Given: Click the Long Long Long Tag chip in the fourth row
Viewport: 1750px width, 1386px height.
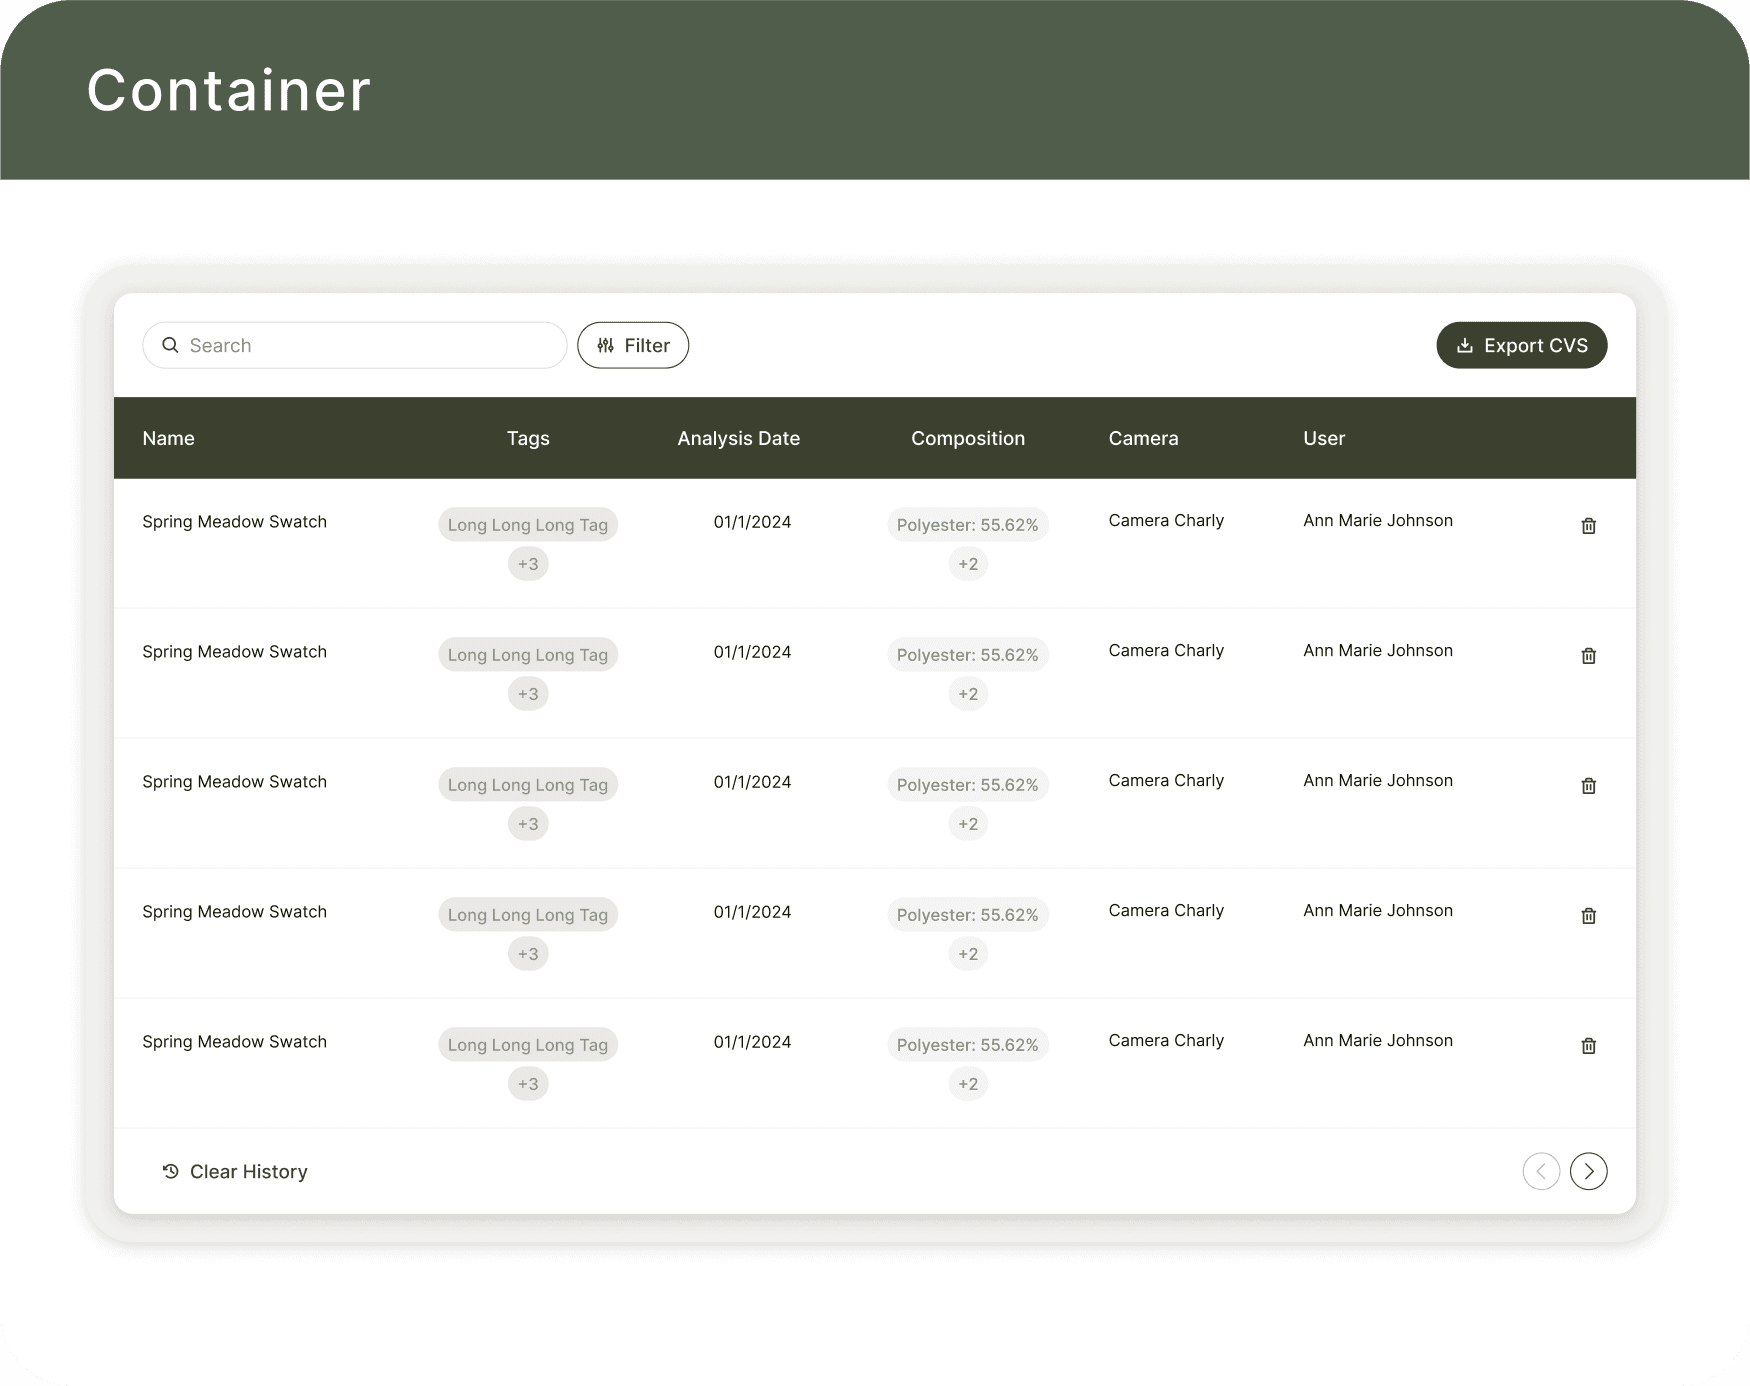Looking at the screenshot, I should 528,915.
